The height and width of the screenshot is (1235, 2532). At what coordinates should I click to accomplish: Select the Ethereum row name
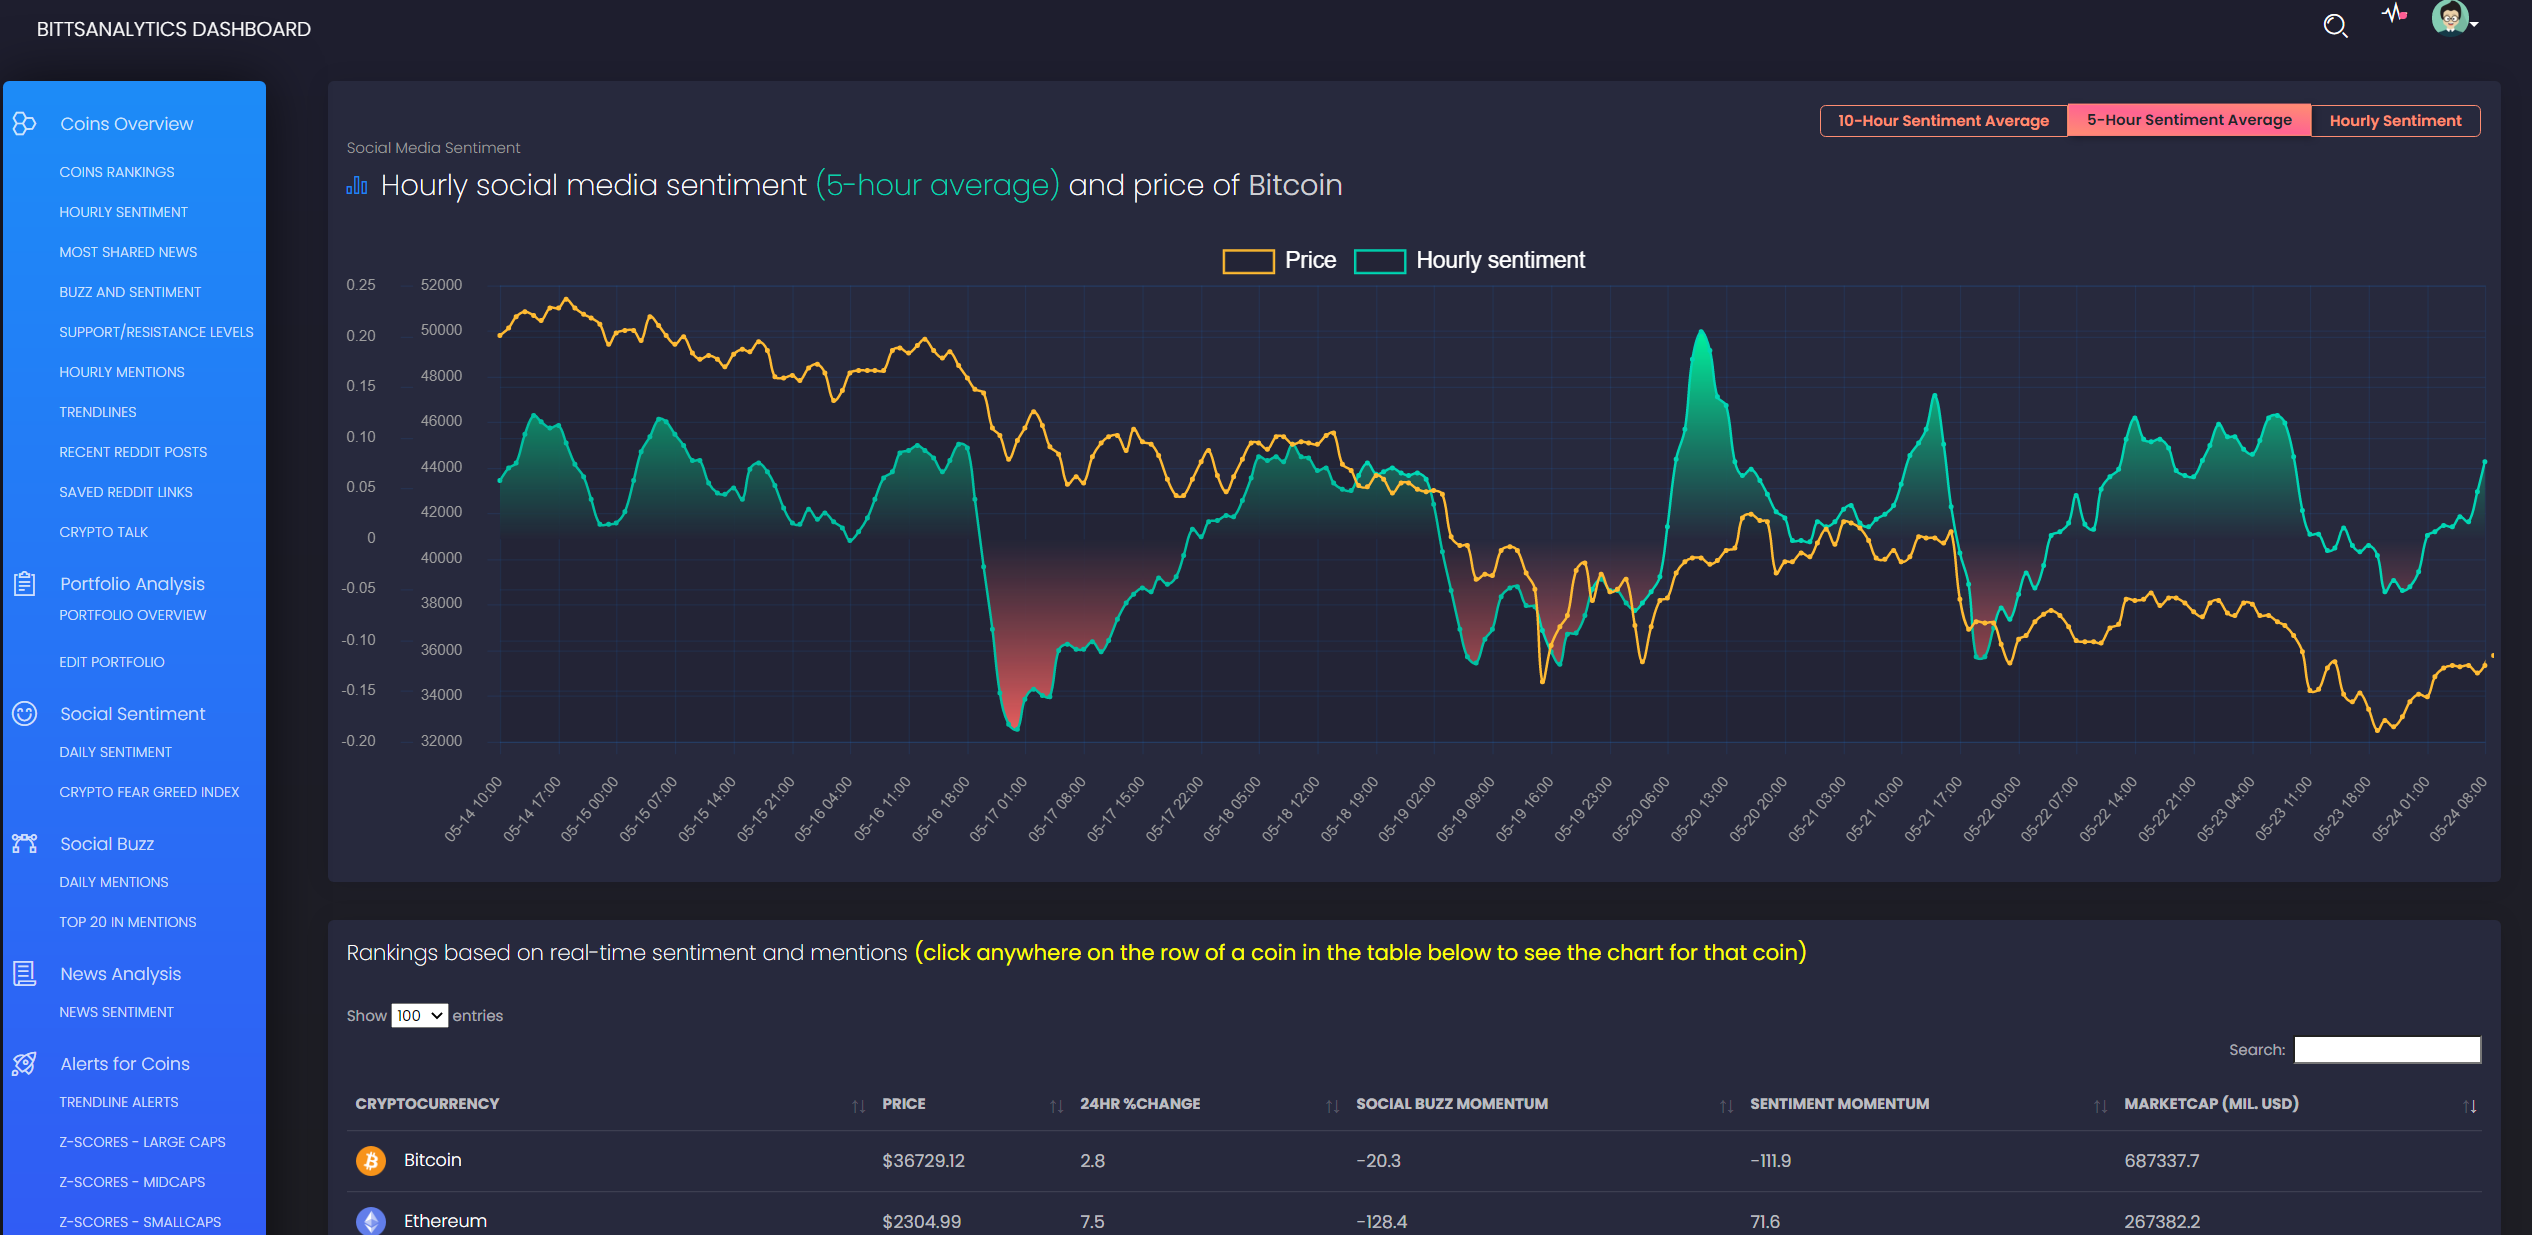click(445, 1221)
